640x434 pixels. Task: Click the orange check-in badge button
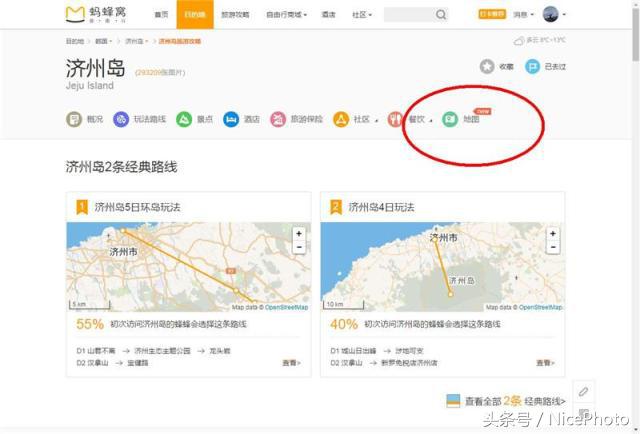pyautogui.click(x=492, y=14)
